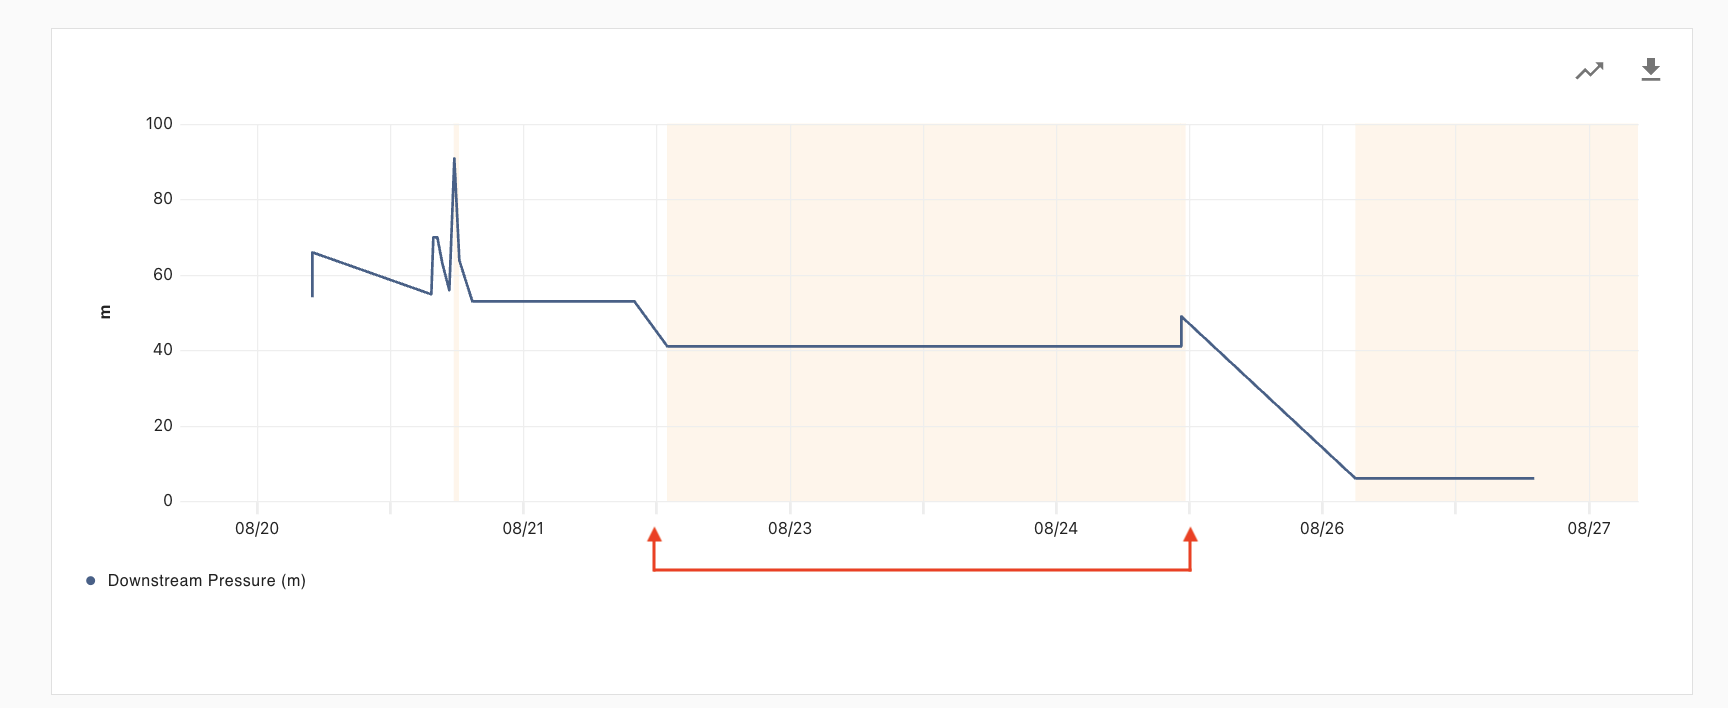
Task: Click the right red arrow marker
Action: (1190, 535)
